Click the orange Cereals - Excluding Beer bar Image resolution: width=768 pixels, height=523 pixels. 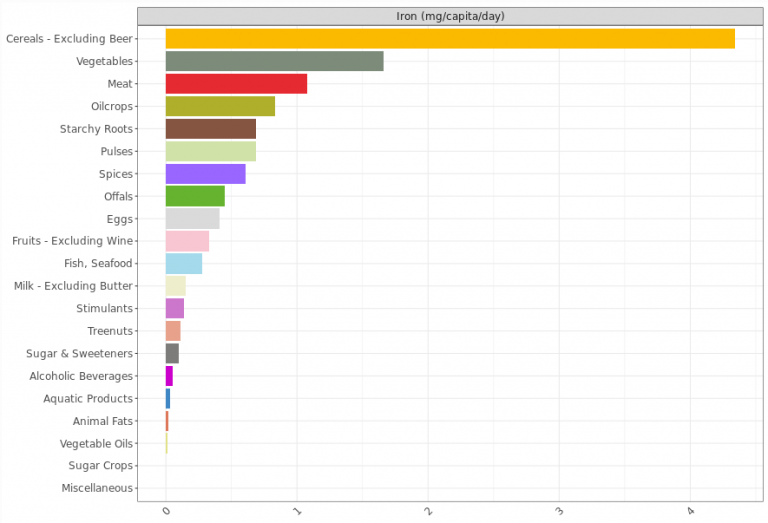point(449,39)
